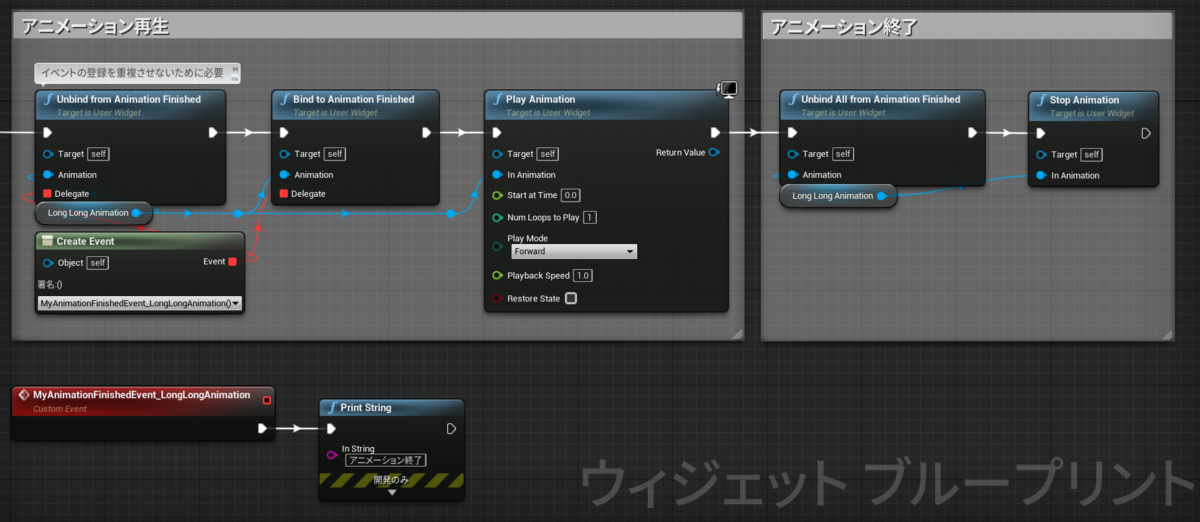
Task: Click exec output pin of Play Animation node
Action: click(714, 132)
